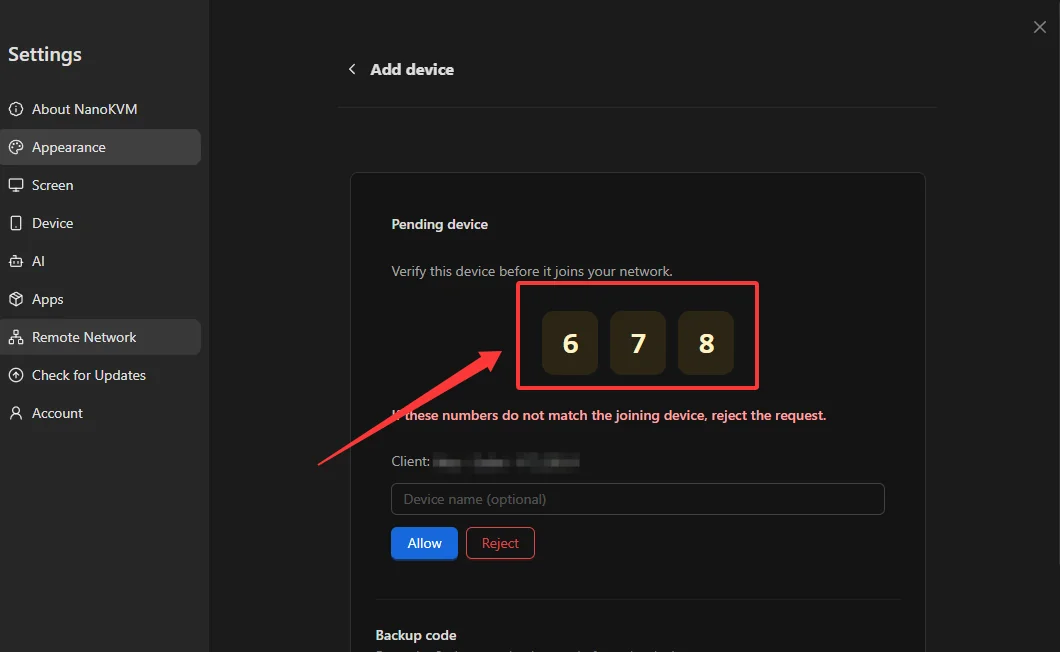Click the verification digit 6 tile

pos(570,343)
